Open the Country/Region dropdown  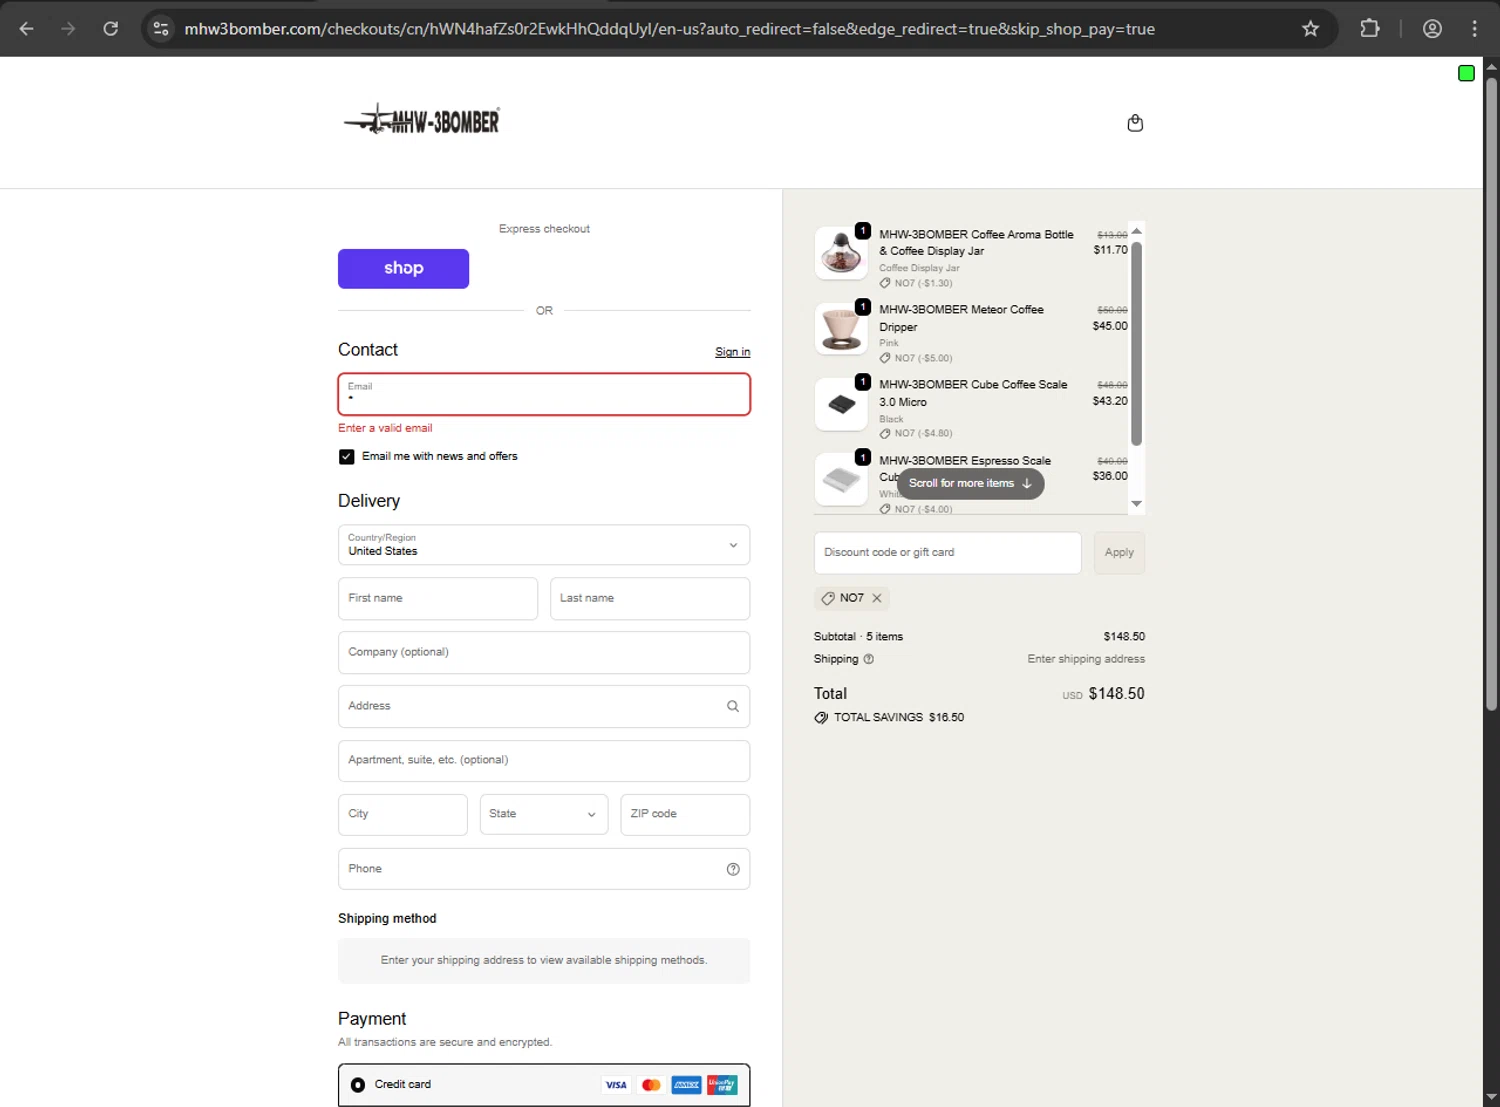click(544, 545)
